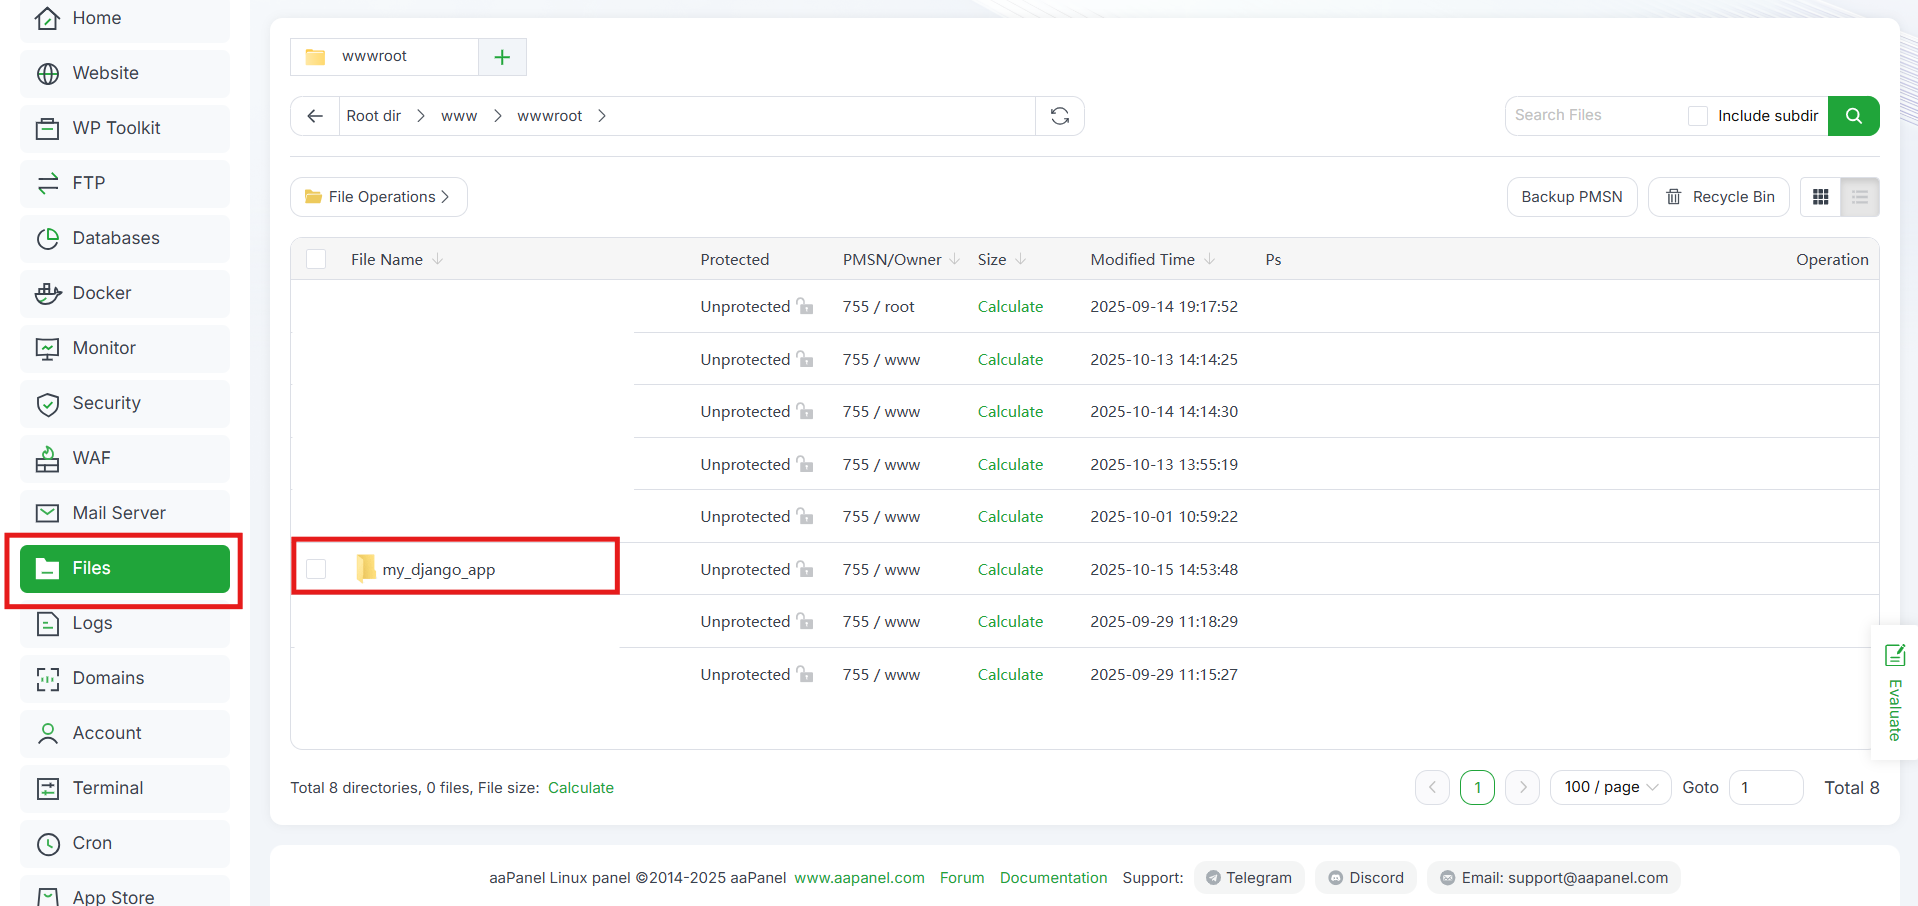The height and width of the screenshot is (906, 1918).
Task: Expand chevron after Root dir breadcrumb
Action: [421, 116]
